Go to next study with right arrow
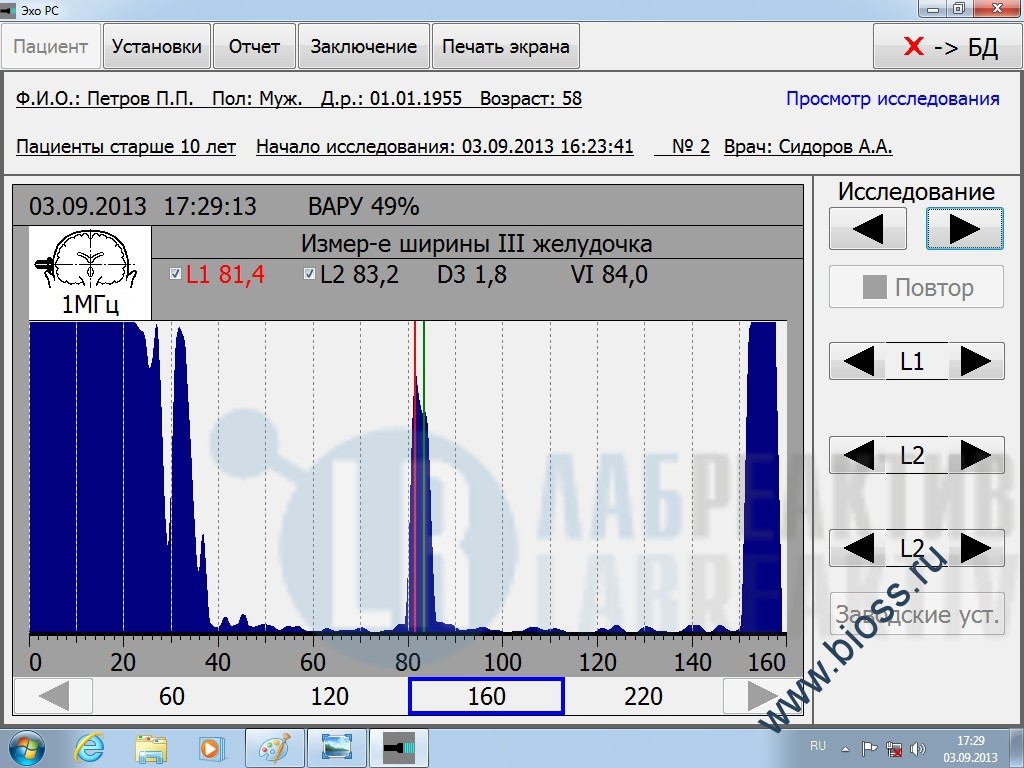 (x=964, y=229)
